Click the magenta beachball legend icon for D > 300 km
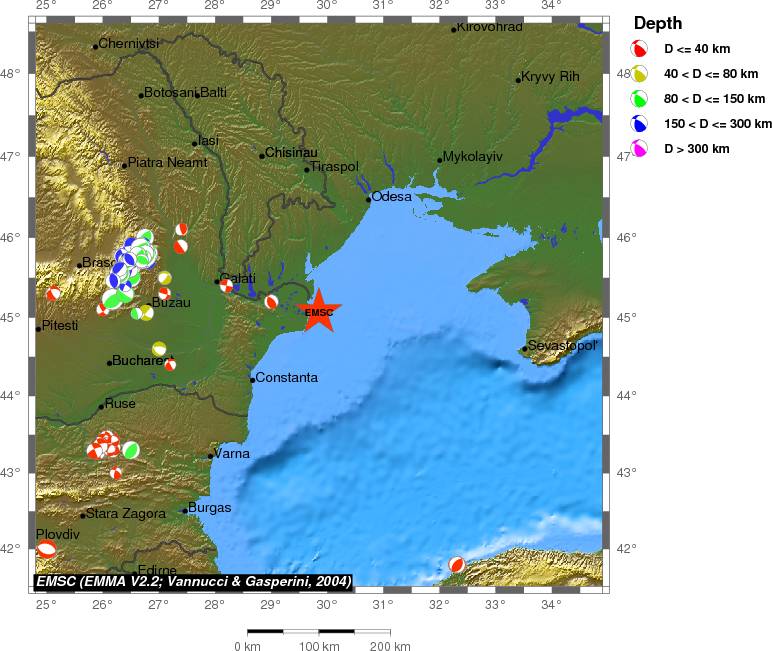The height and width of the screenshot is (651, 772). [x=639, y=149]
